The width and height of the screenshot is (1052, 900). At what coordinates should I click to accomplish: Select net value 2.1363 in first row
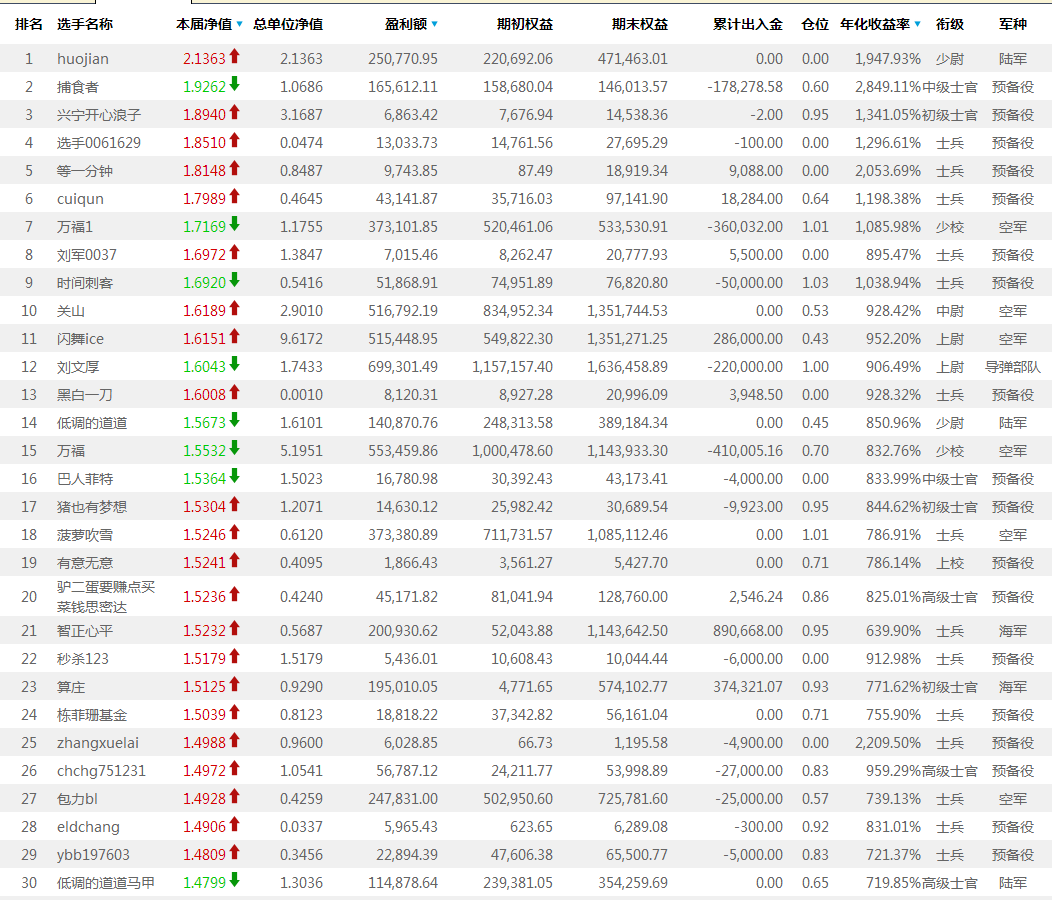pyautogui.click(x=204, y=59)
